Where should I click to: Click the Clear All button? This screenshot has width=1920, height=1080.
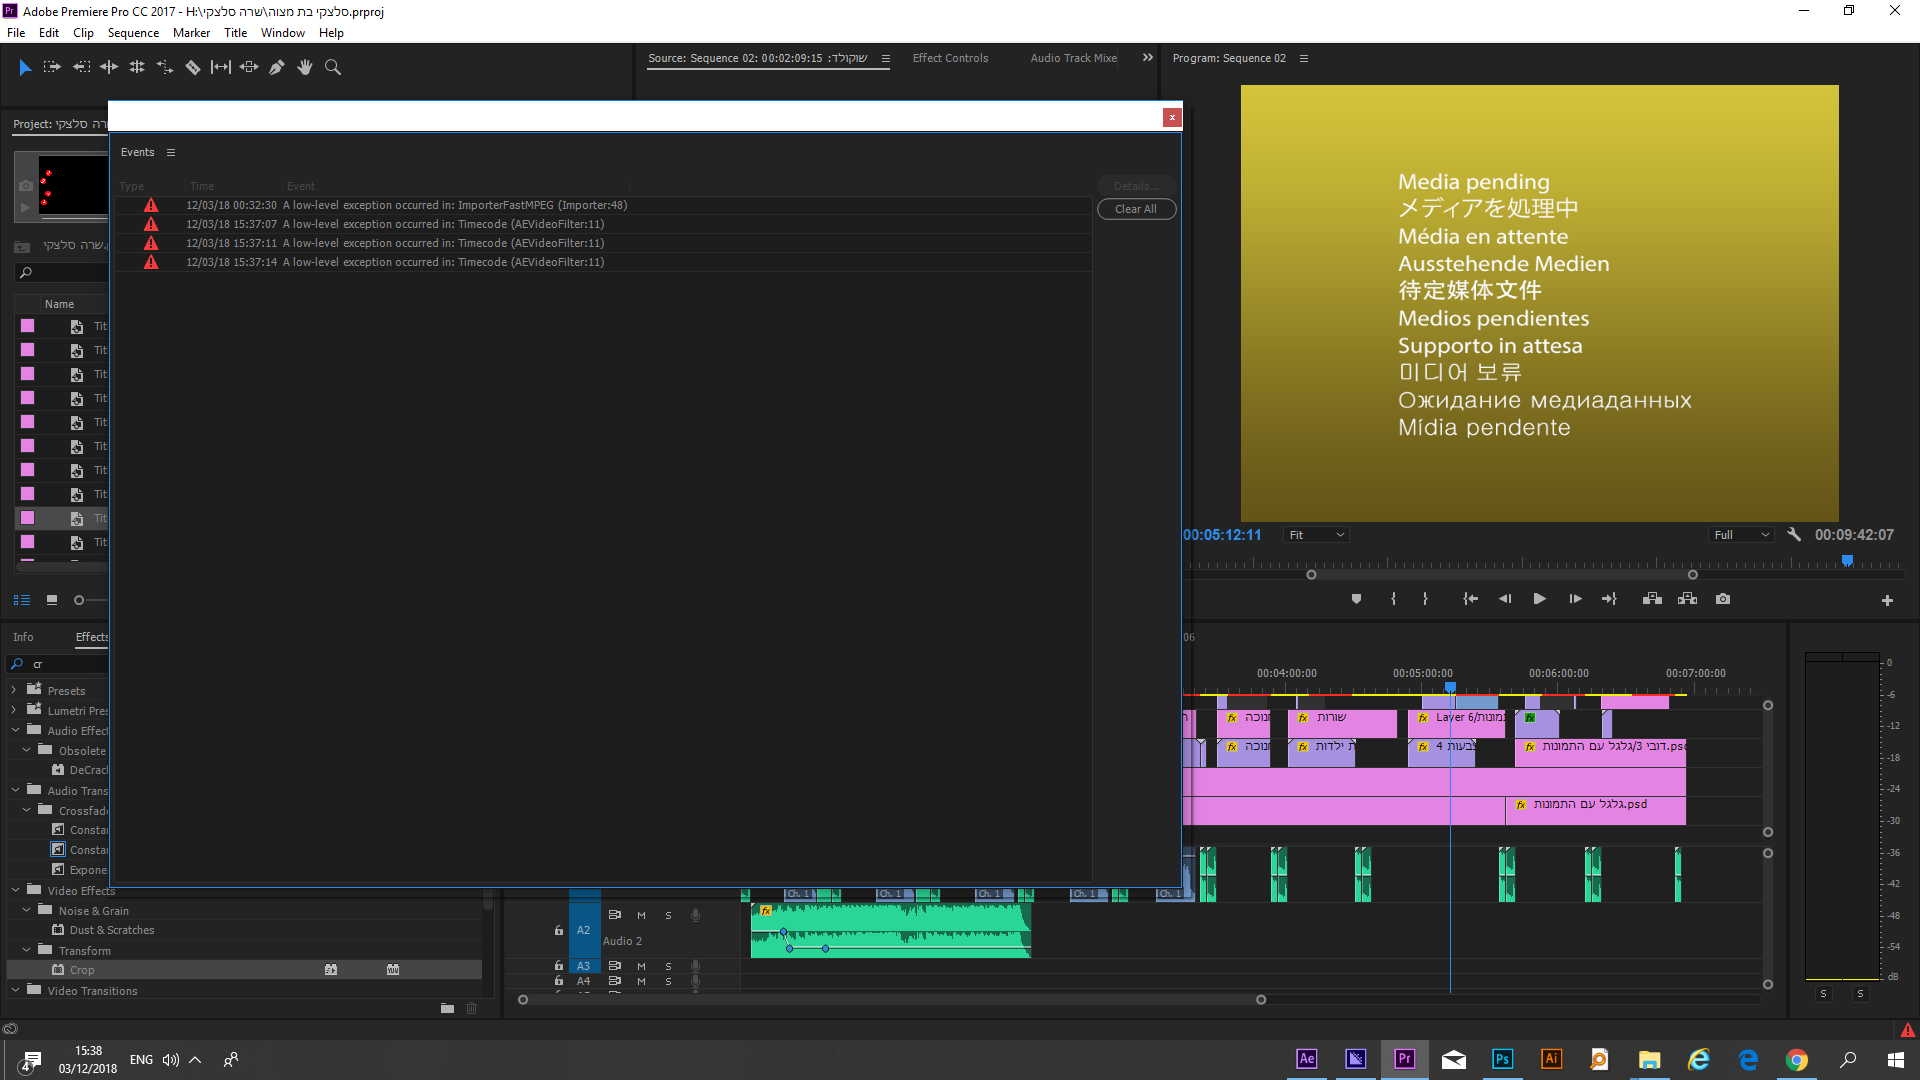coord(1136,209)
